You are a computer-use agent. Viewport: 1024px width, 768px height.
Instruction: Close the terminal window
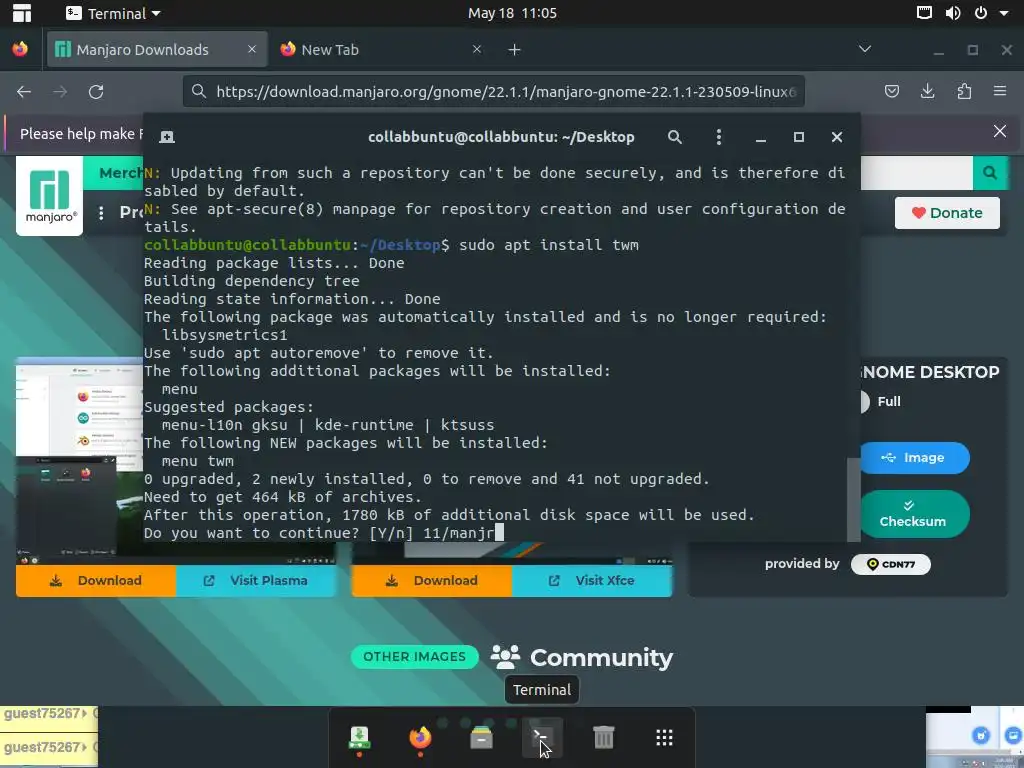[x=837, y=137]
